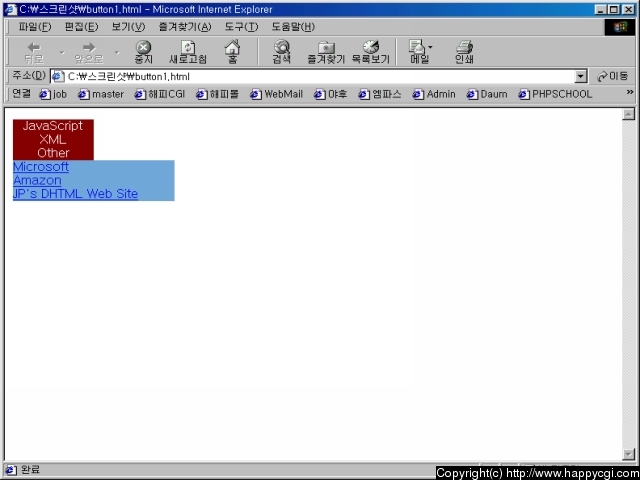The height and width of the screenshot is (480, 640).
Task: Open the Daum links bar shortcut
Action: 487,94
